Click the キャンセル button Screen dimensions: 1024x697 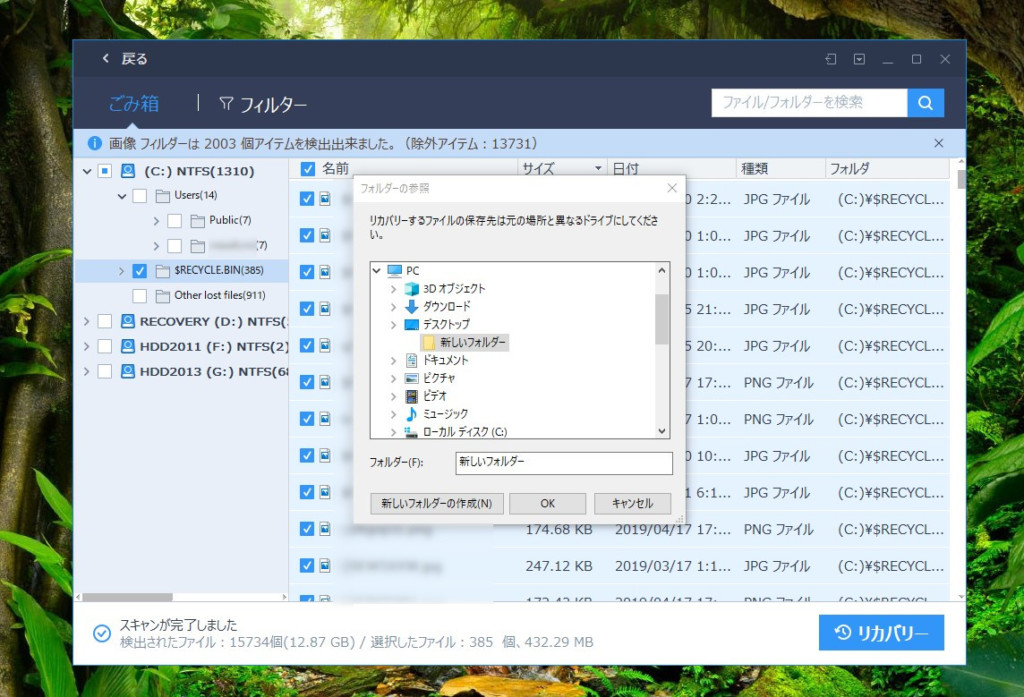click(632, 504)
